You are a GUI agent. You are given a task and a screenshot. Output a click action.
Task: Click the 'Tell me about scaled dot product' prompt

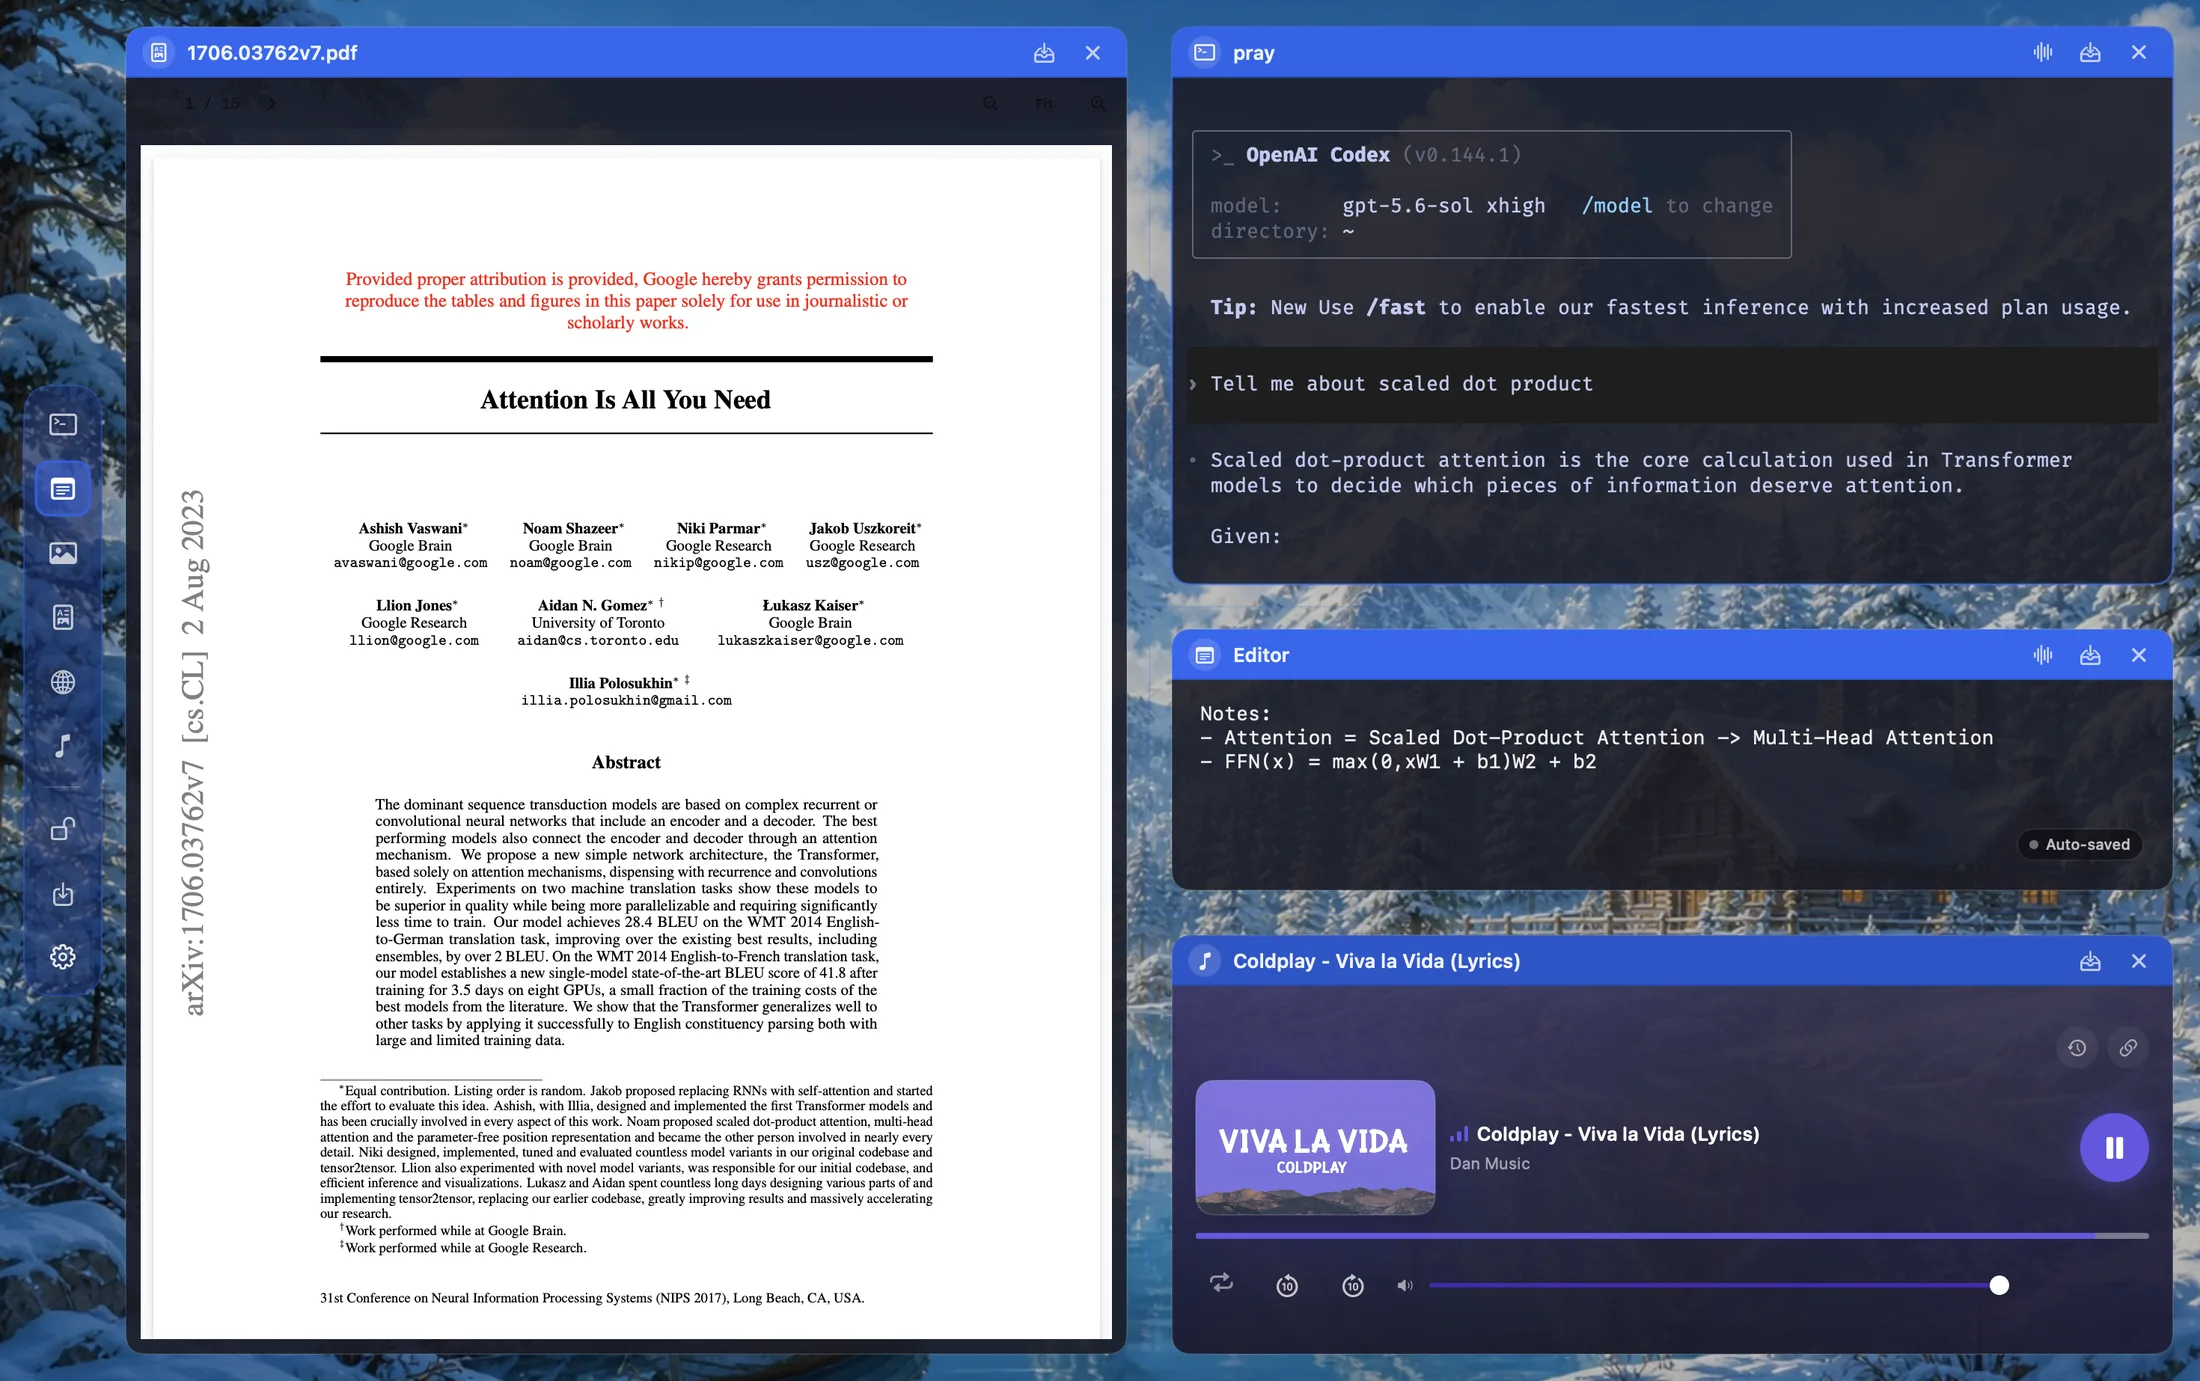click(x=1401, y=384)
